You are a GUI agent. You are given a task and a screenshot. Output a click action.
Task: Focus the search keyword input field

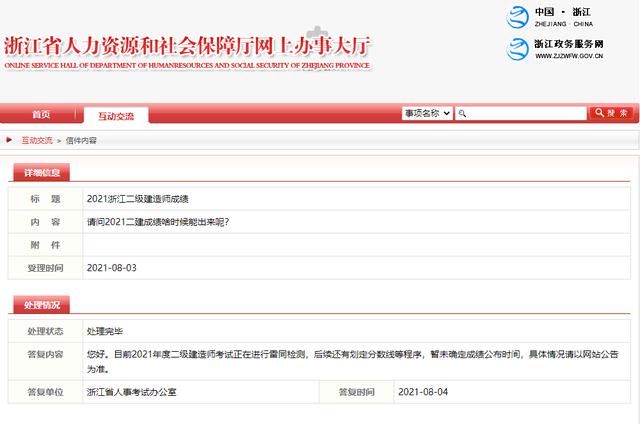tap(520, 113)
